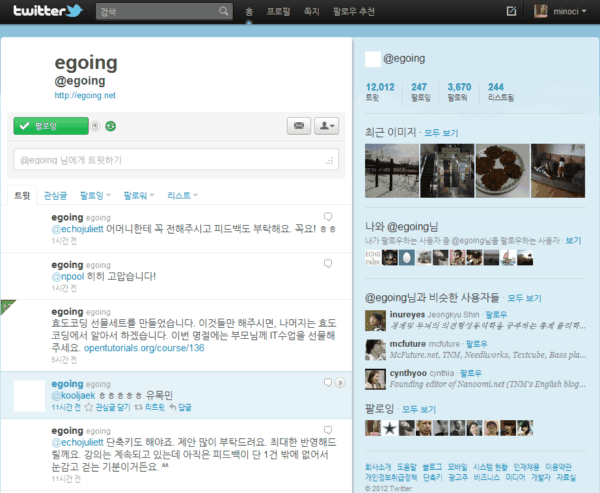Click star 관심글 담기 on kooljaek tweet
Image resolution: width=600 pixels, height=493 pixels.
pyautogui.click(x=108, y=407)
